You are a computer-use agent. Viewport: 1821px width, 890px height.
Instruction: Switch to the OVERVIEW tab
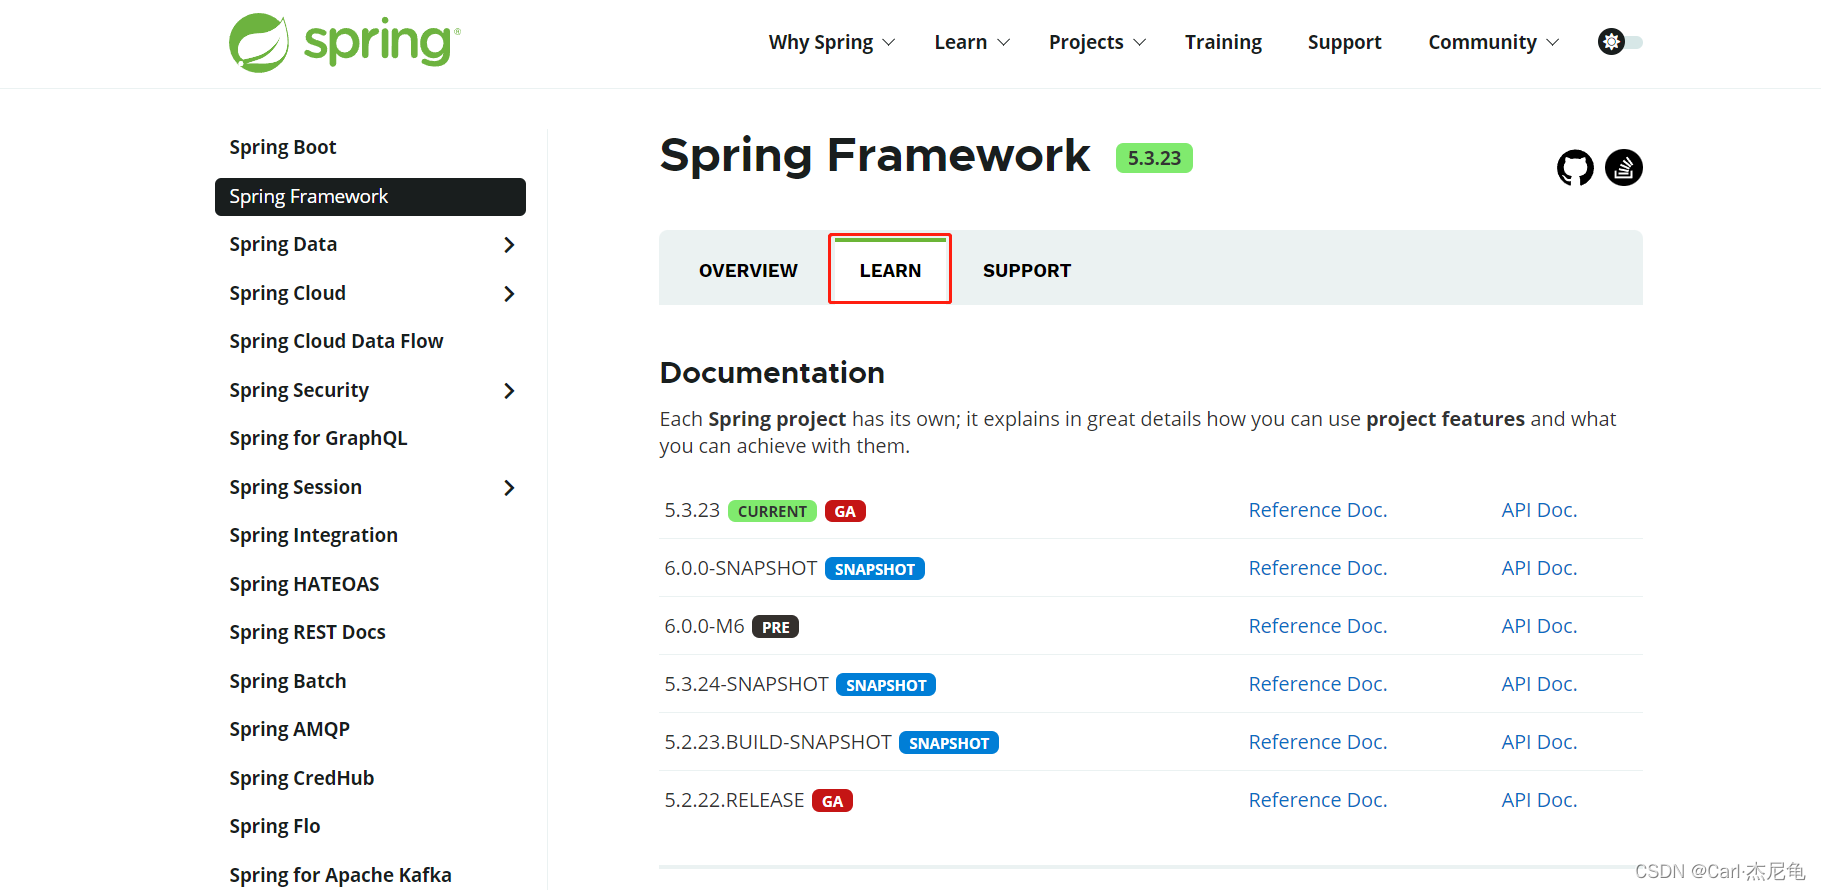748,270
